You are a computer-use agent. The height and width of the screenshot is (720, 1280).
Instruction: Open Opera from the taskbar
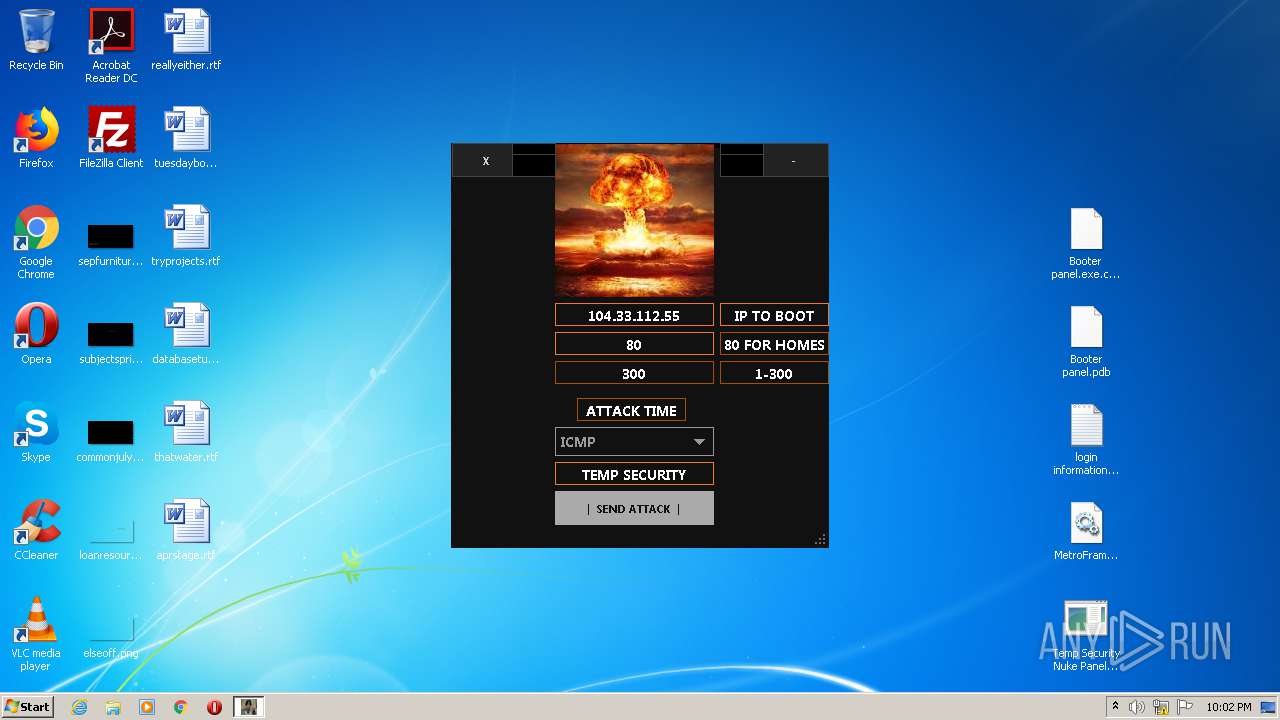(214, 707)
